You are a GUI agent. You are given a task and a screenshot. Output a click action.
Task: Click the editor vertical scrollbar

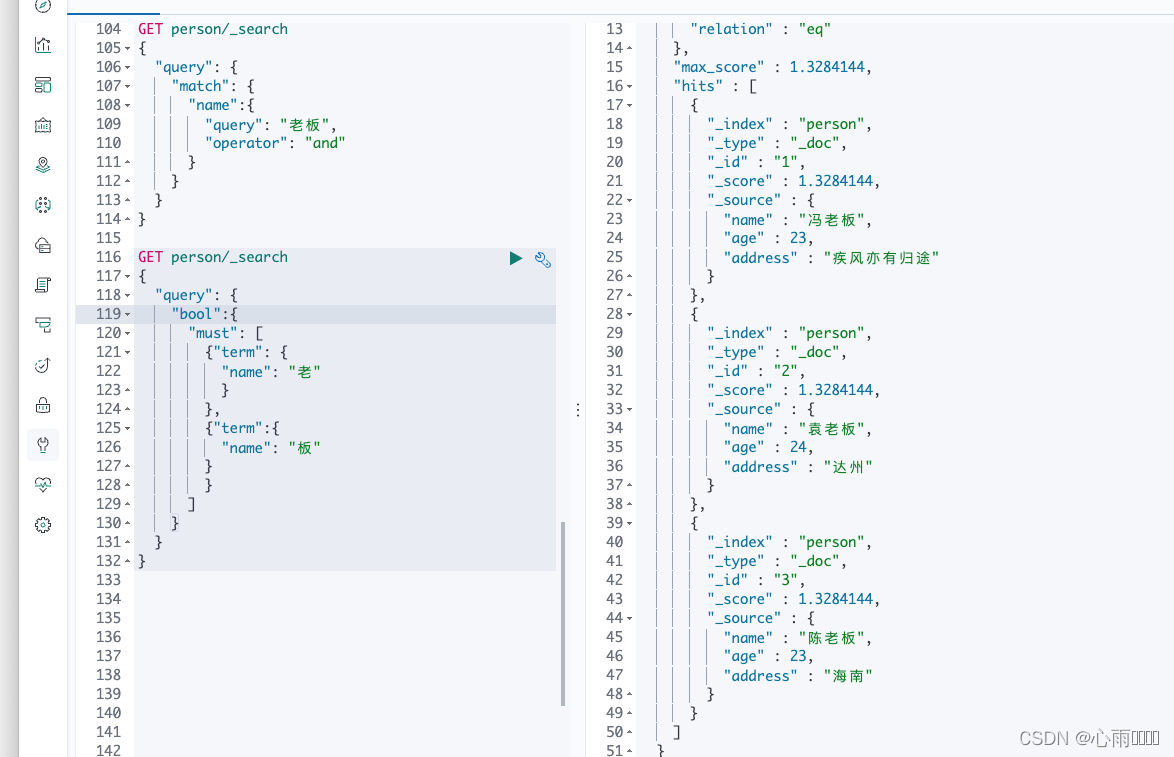563,613
